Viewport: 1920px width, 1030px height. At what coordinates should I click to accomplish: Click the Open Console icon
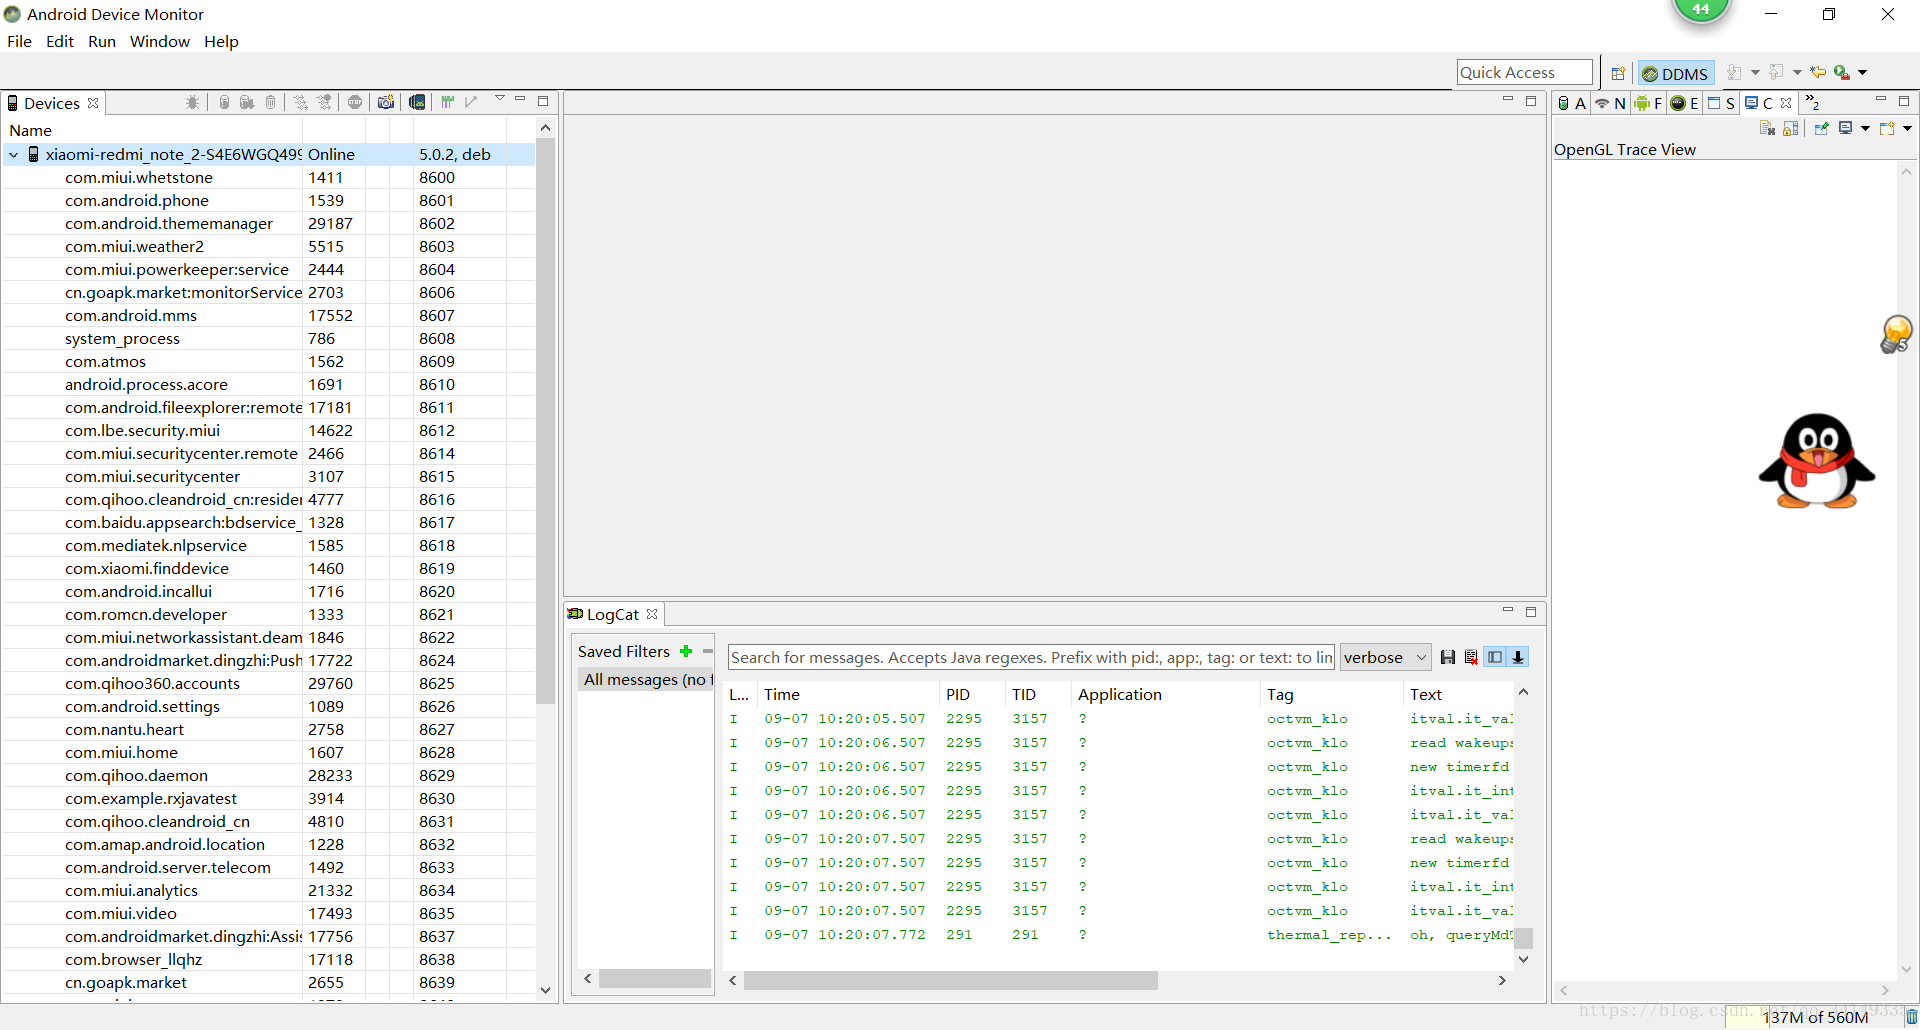[x=1888, y=128]
